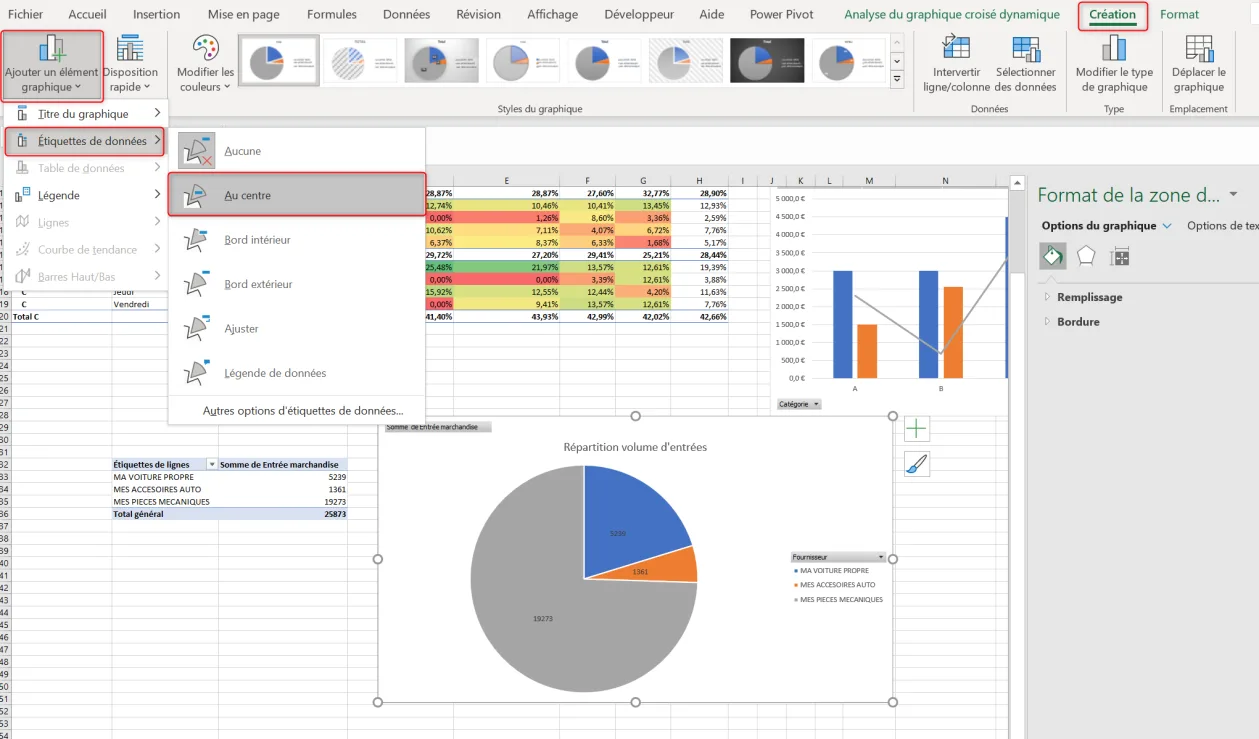Switch to Options de texte
Viewport: 1259px width, 739px height.
(x=1221, y=226)
